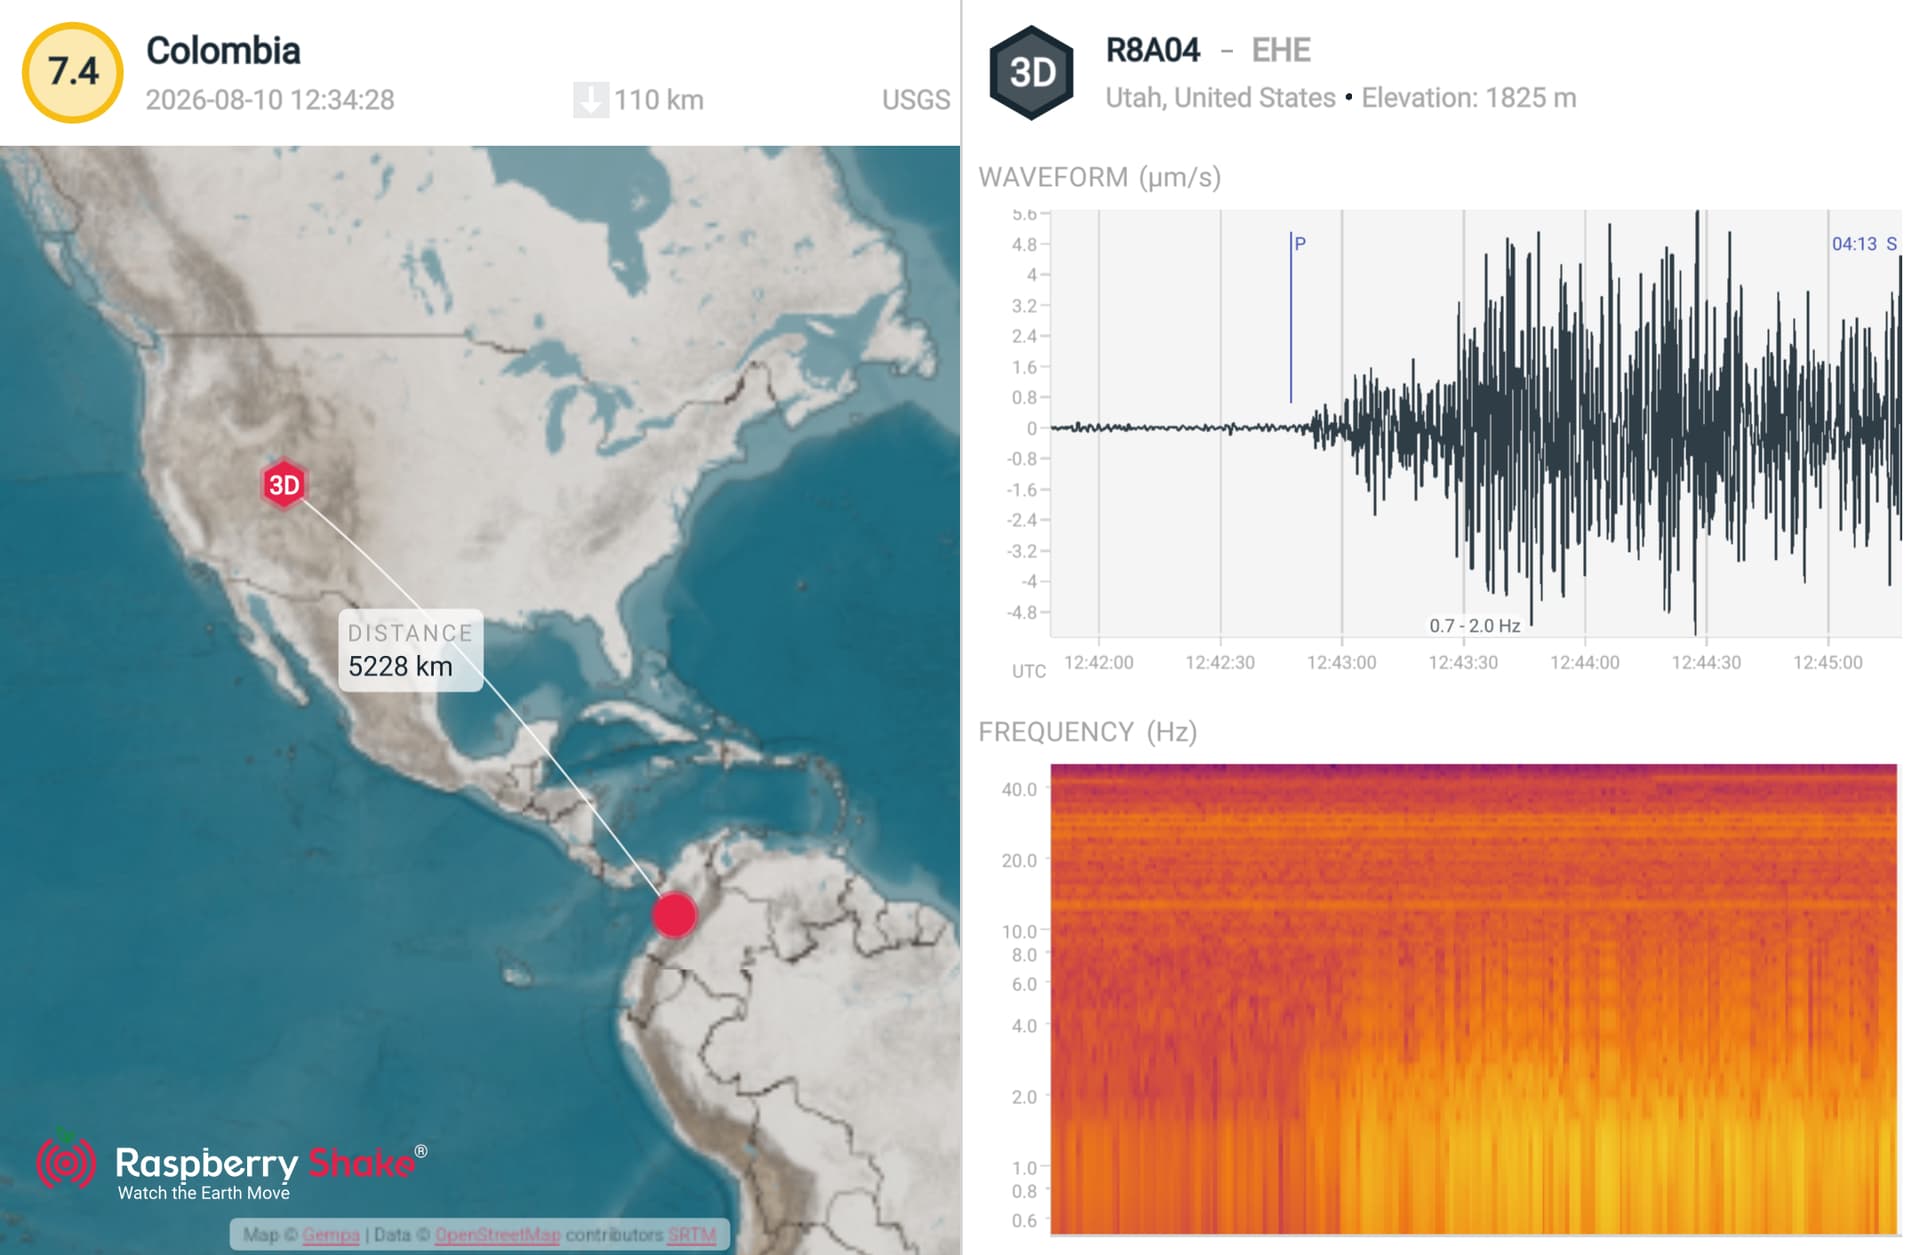Click the USGS source label

pos(916,100)
